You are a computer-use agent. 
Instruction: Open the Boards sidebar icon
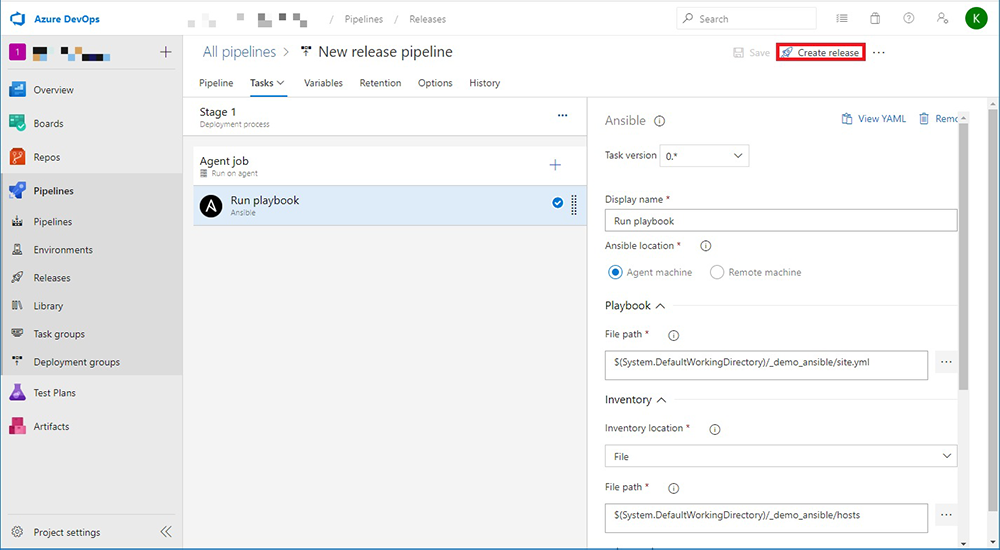pyautogui.click(x=17, y=123)
